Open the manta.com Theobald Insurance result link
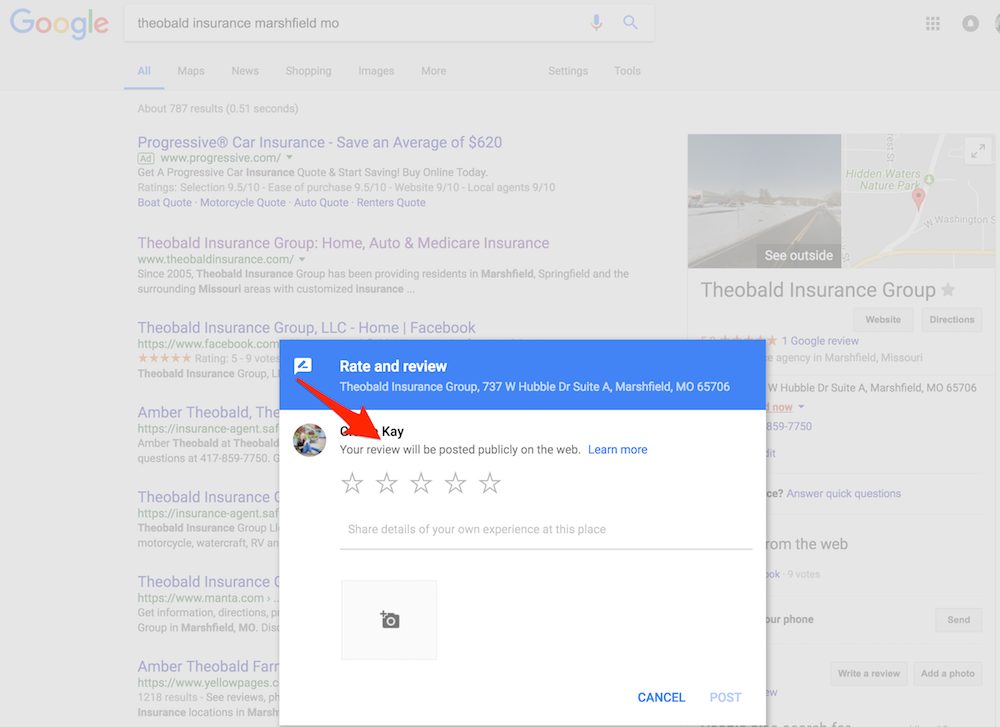Image resolution: width=1000 pixels, height=727 pixels. pos(208,582)
